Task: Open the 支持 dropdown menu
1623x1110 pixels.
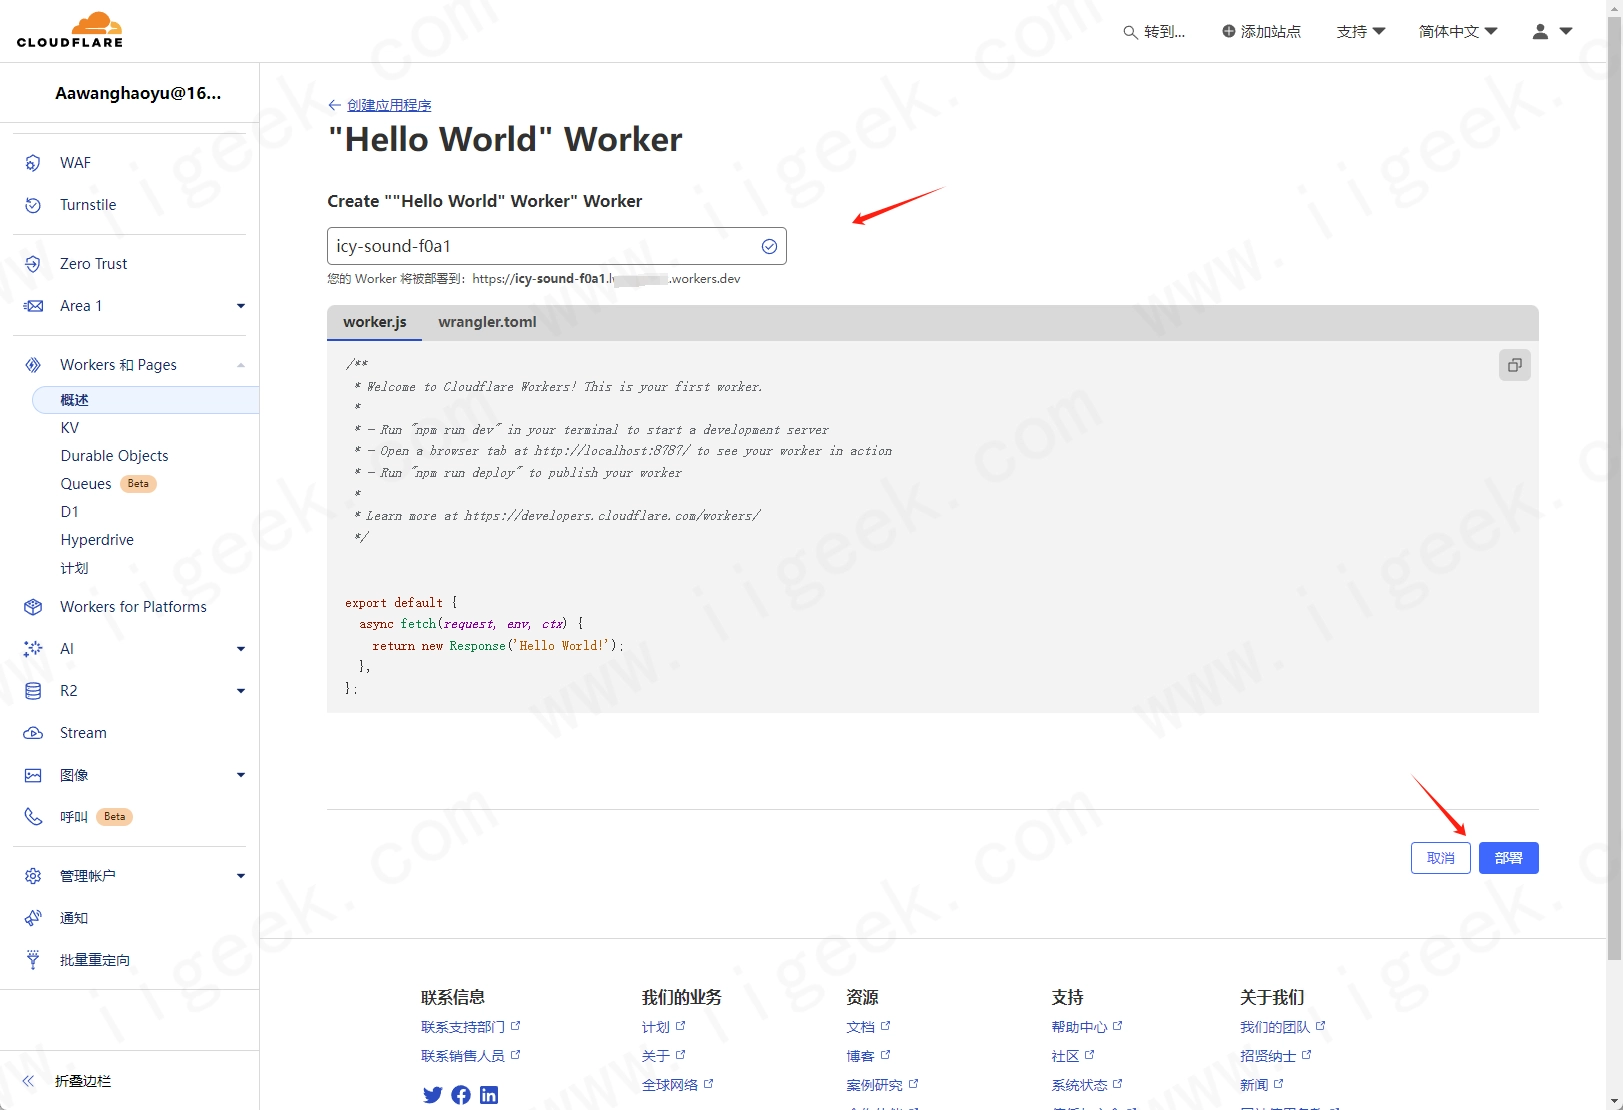Action: [x=1361, y=31]
